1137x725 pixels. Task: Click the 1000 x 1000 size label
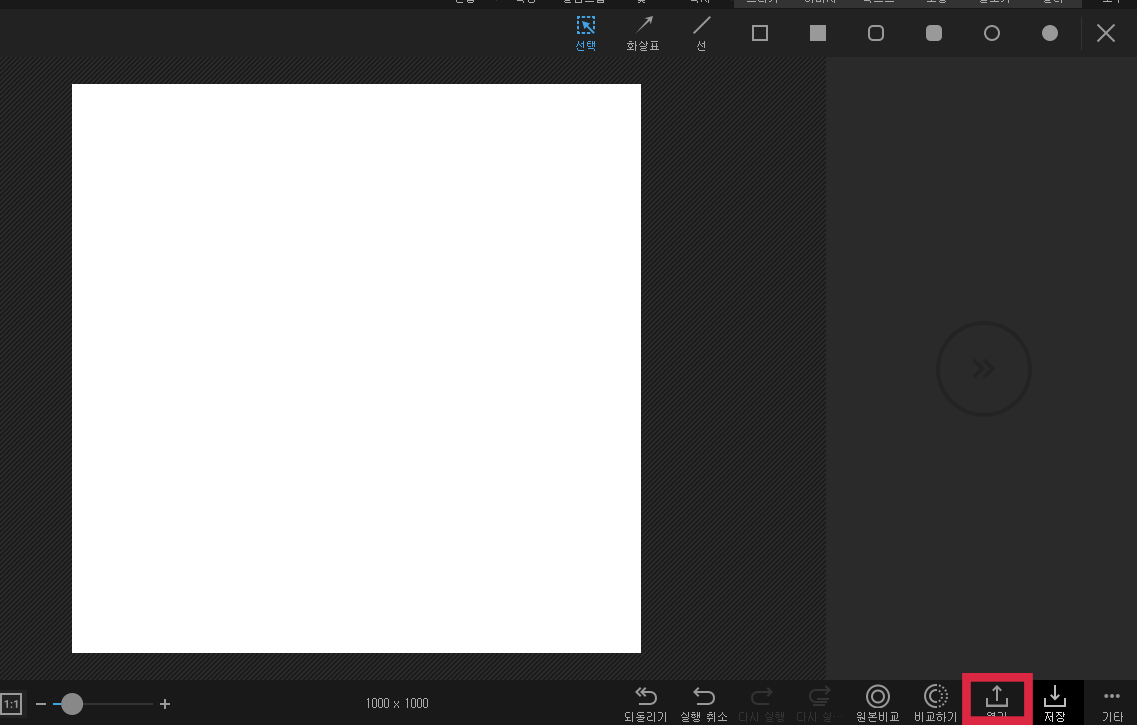(x=397, y=703)
